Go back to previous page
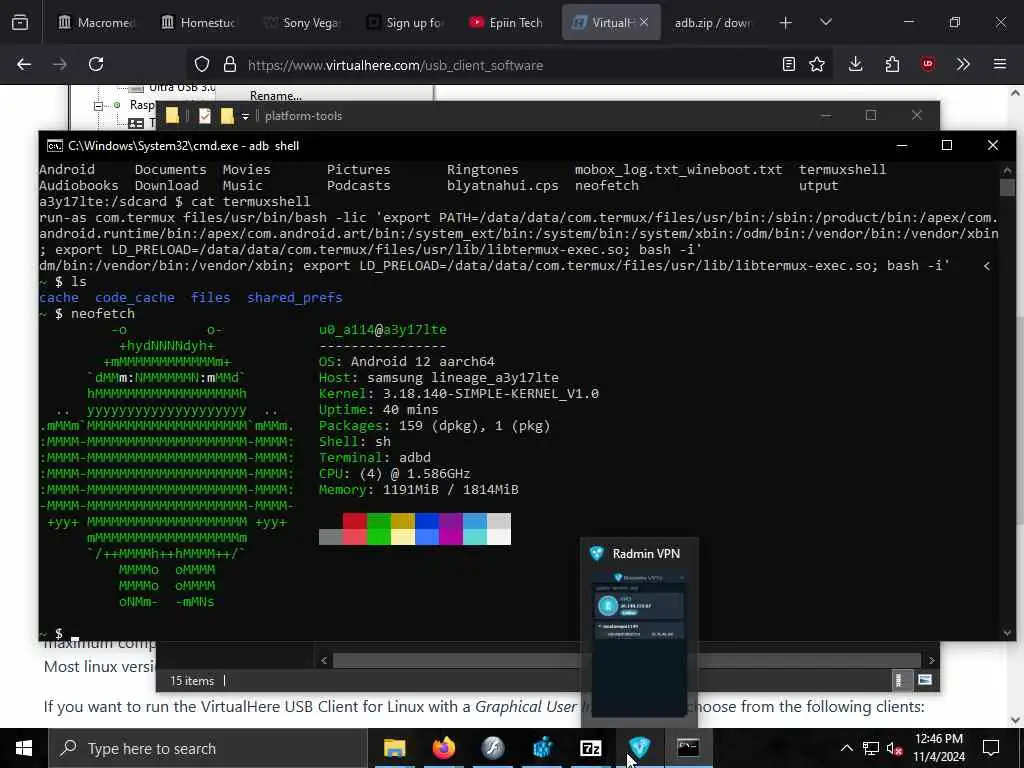The height and width of the screenshot is (768, 1024). point(24,64)
